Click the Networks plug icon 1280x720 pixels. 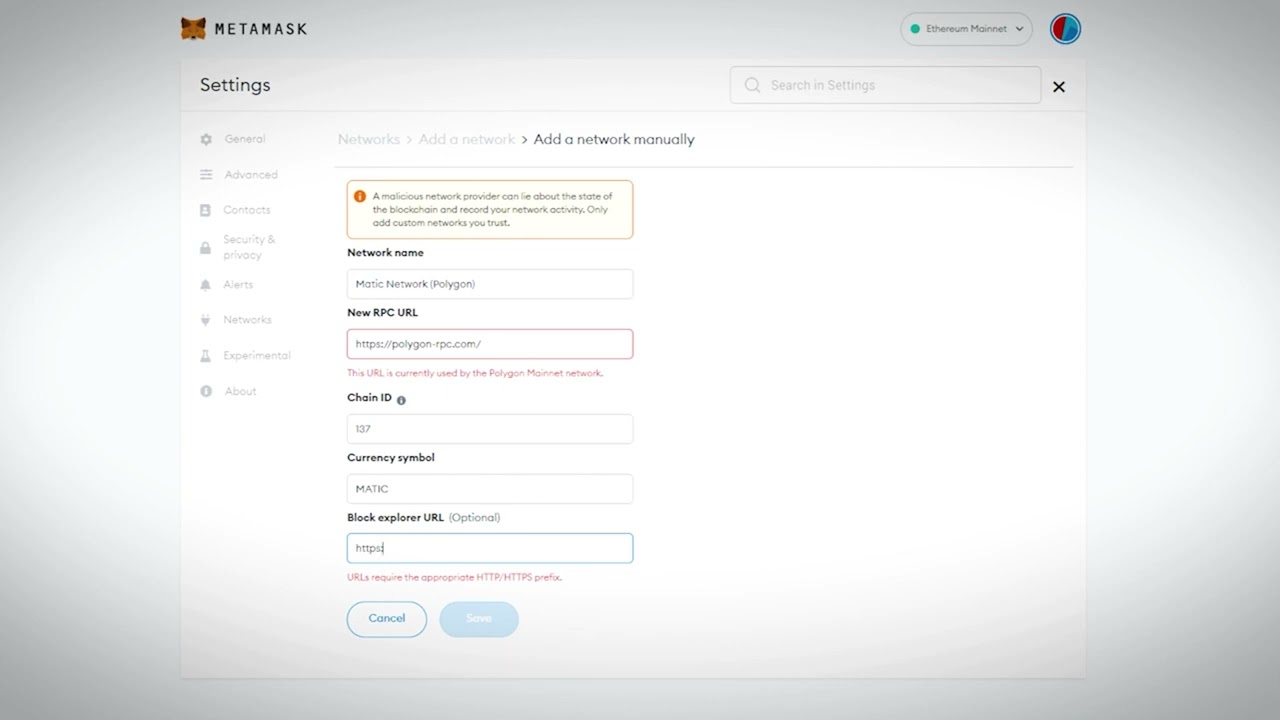(x=206, y=320)
